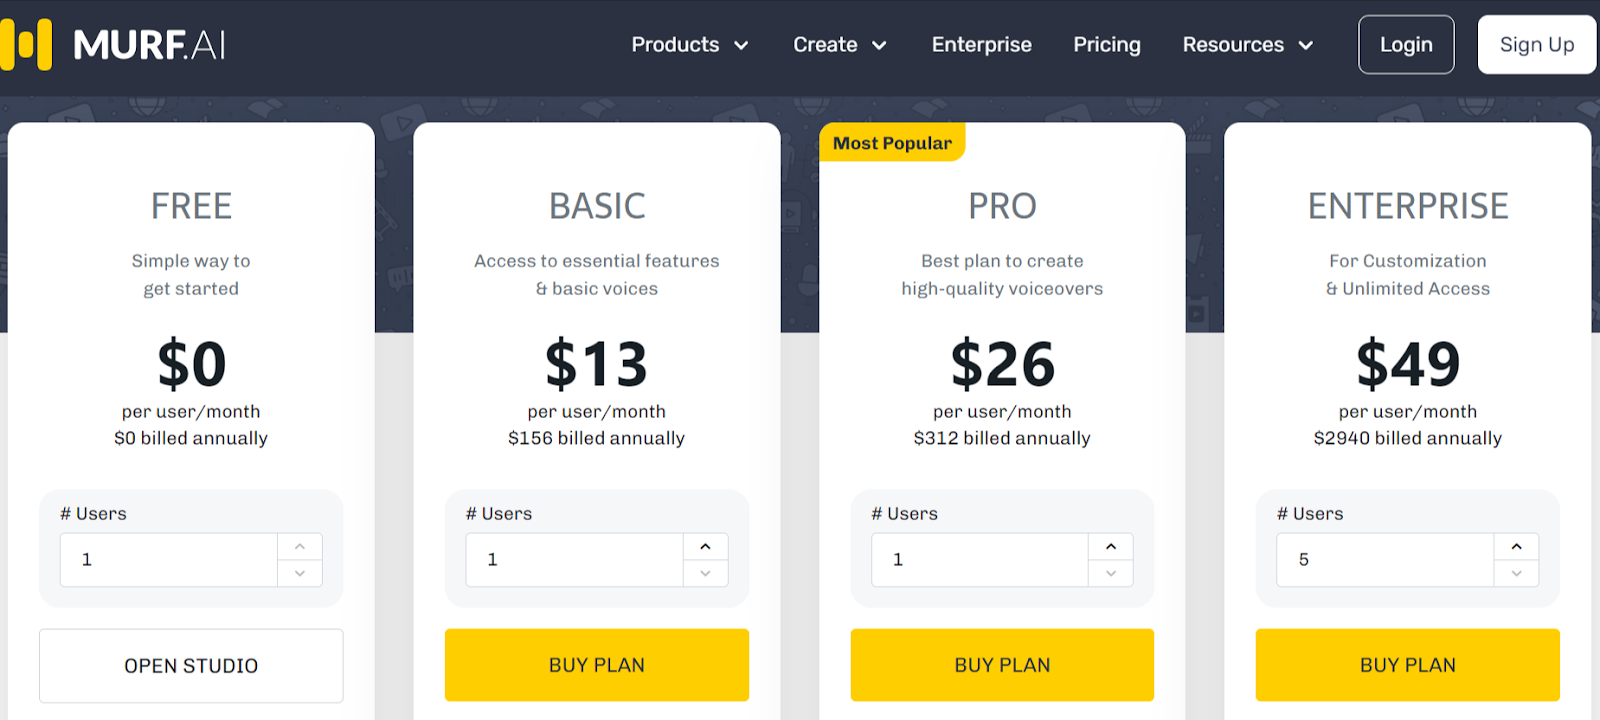Click the Basic plan users input field
Screen dimensions: 1600x720
[x=574, y=560]
